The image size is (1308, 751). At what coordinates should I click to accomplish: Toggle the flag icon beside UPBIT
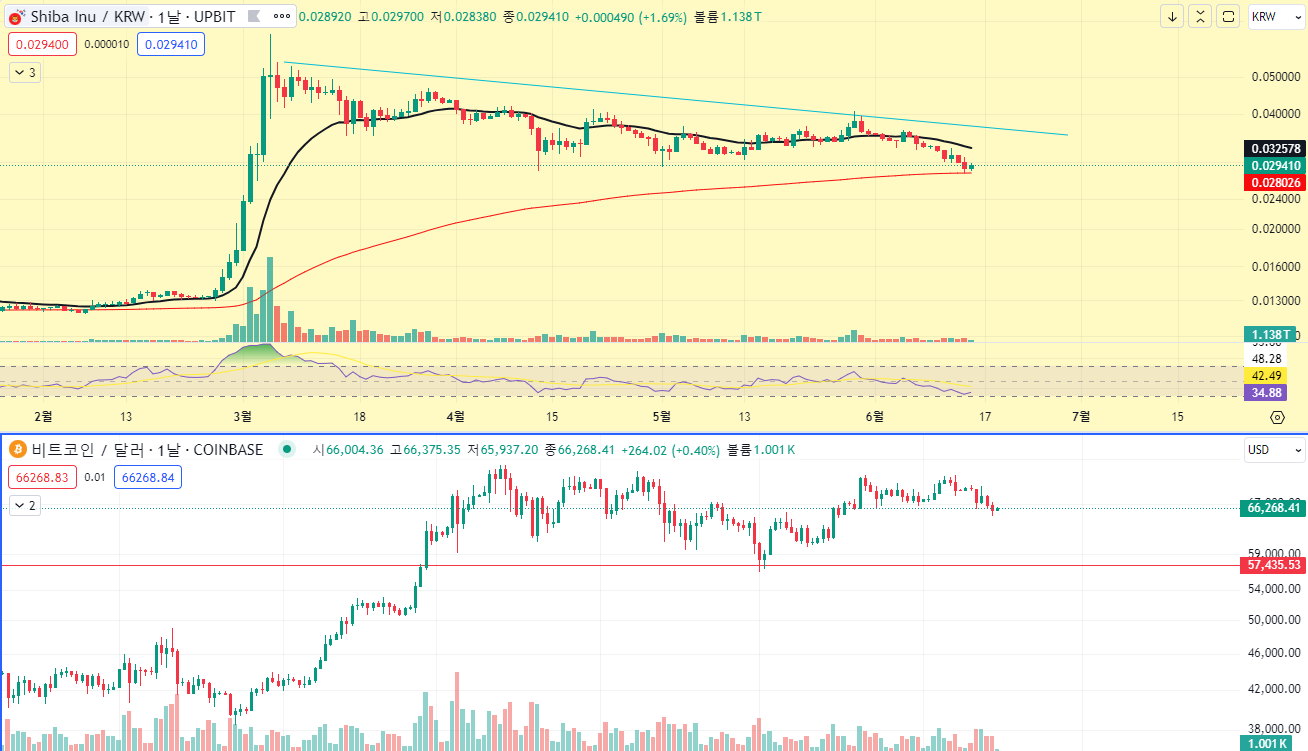click(253, 17)
